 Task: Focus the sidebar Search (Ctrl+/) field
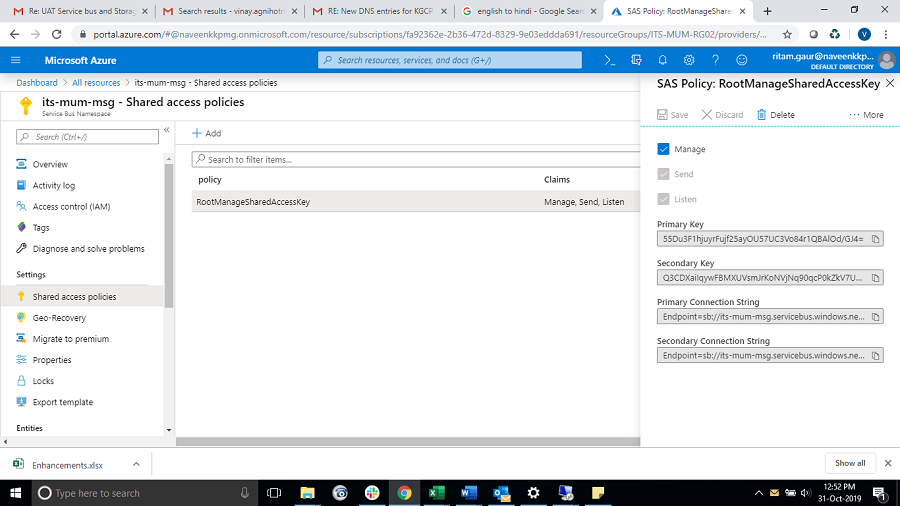[x=87, y=137]
